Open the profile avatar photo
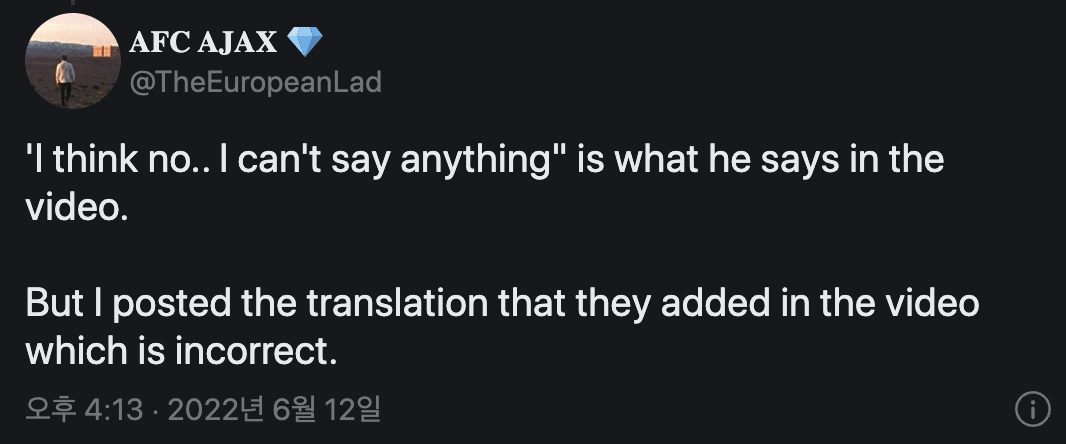This screenshot has height=444, width=1066. pos(72,61)
